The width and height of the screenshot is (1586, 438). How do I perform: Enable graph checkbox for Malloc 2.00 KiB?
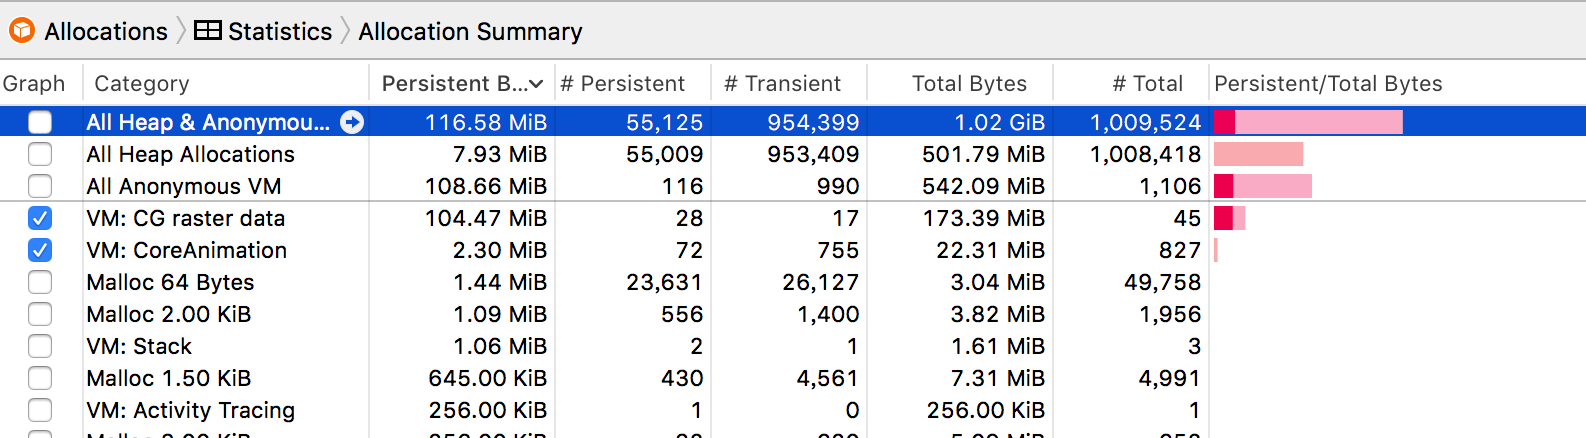[x=40, y=314]
